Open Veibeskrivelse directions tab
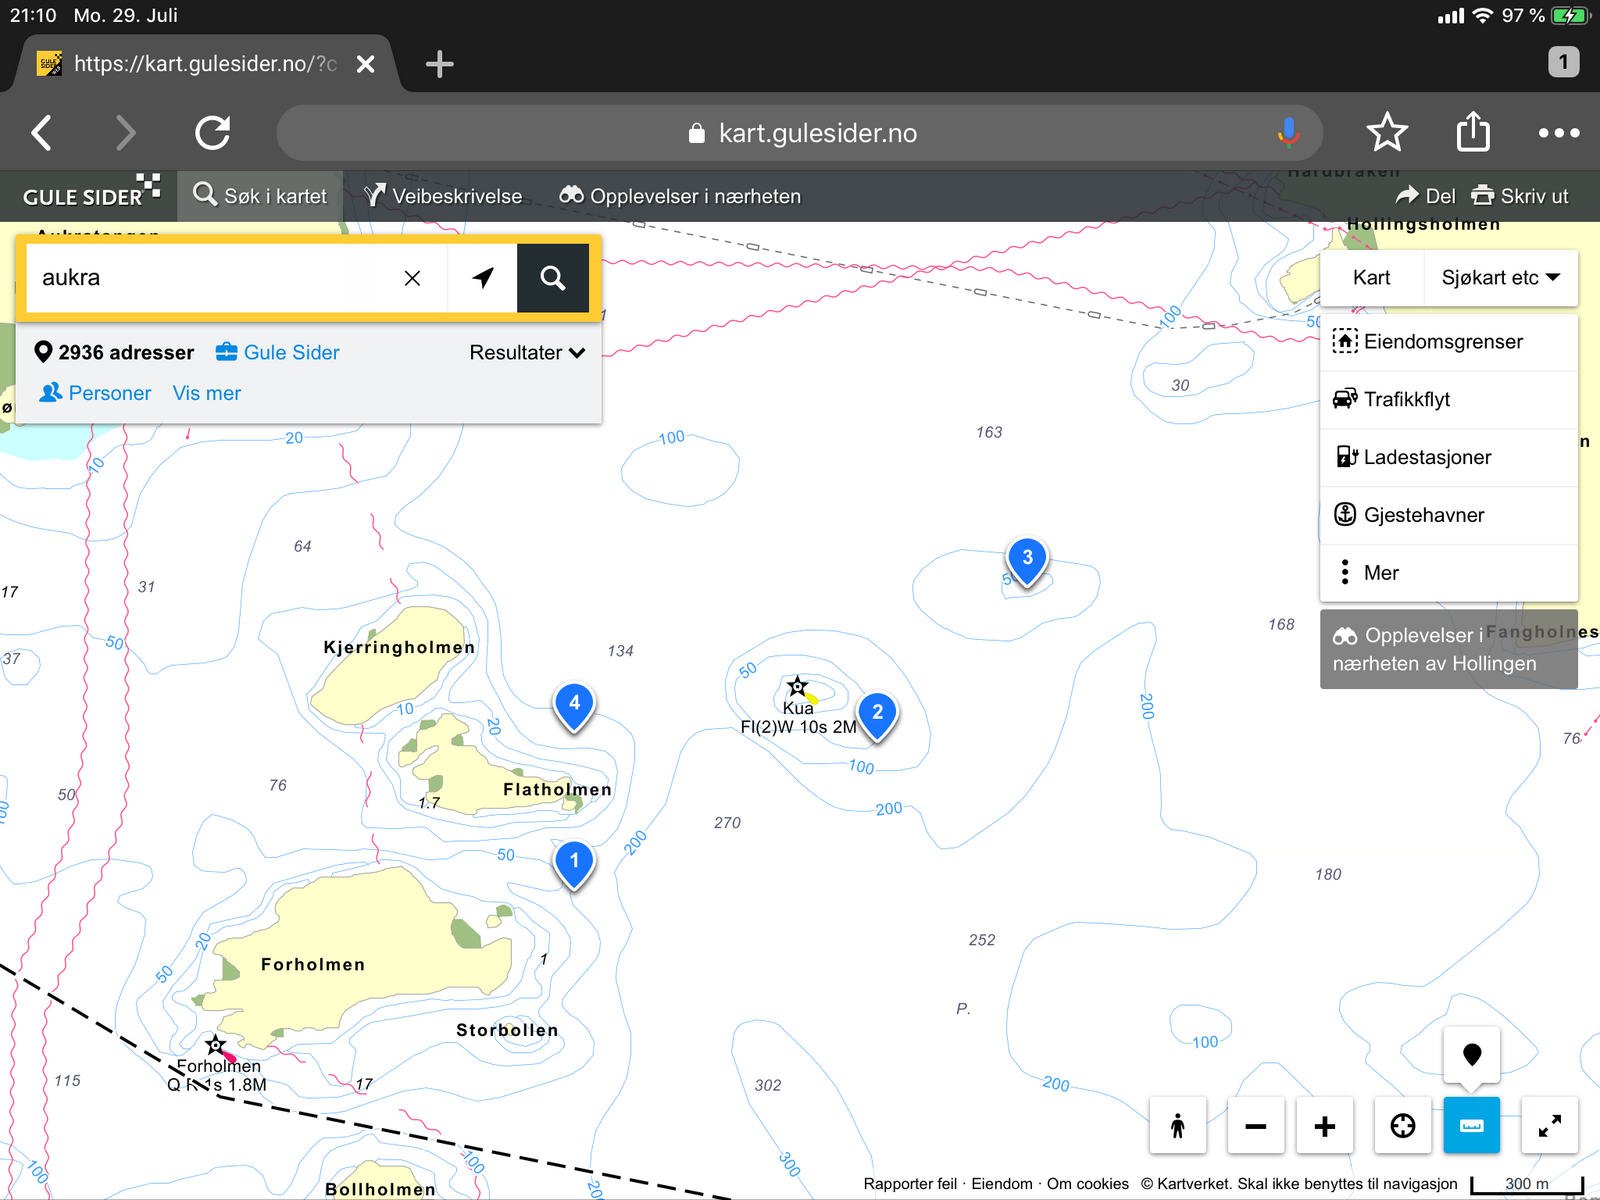Image resolution: width=1600 pixels, height=1200 pixels. coord(443,196)
